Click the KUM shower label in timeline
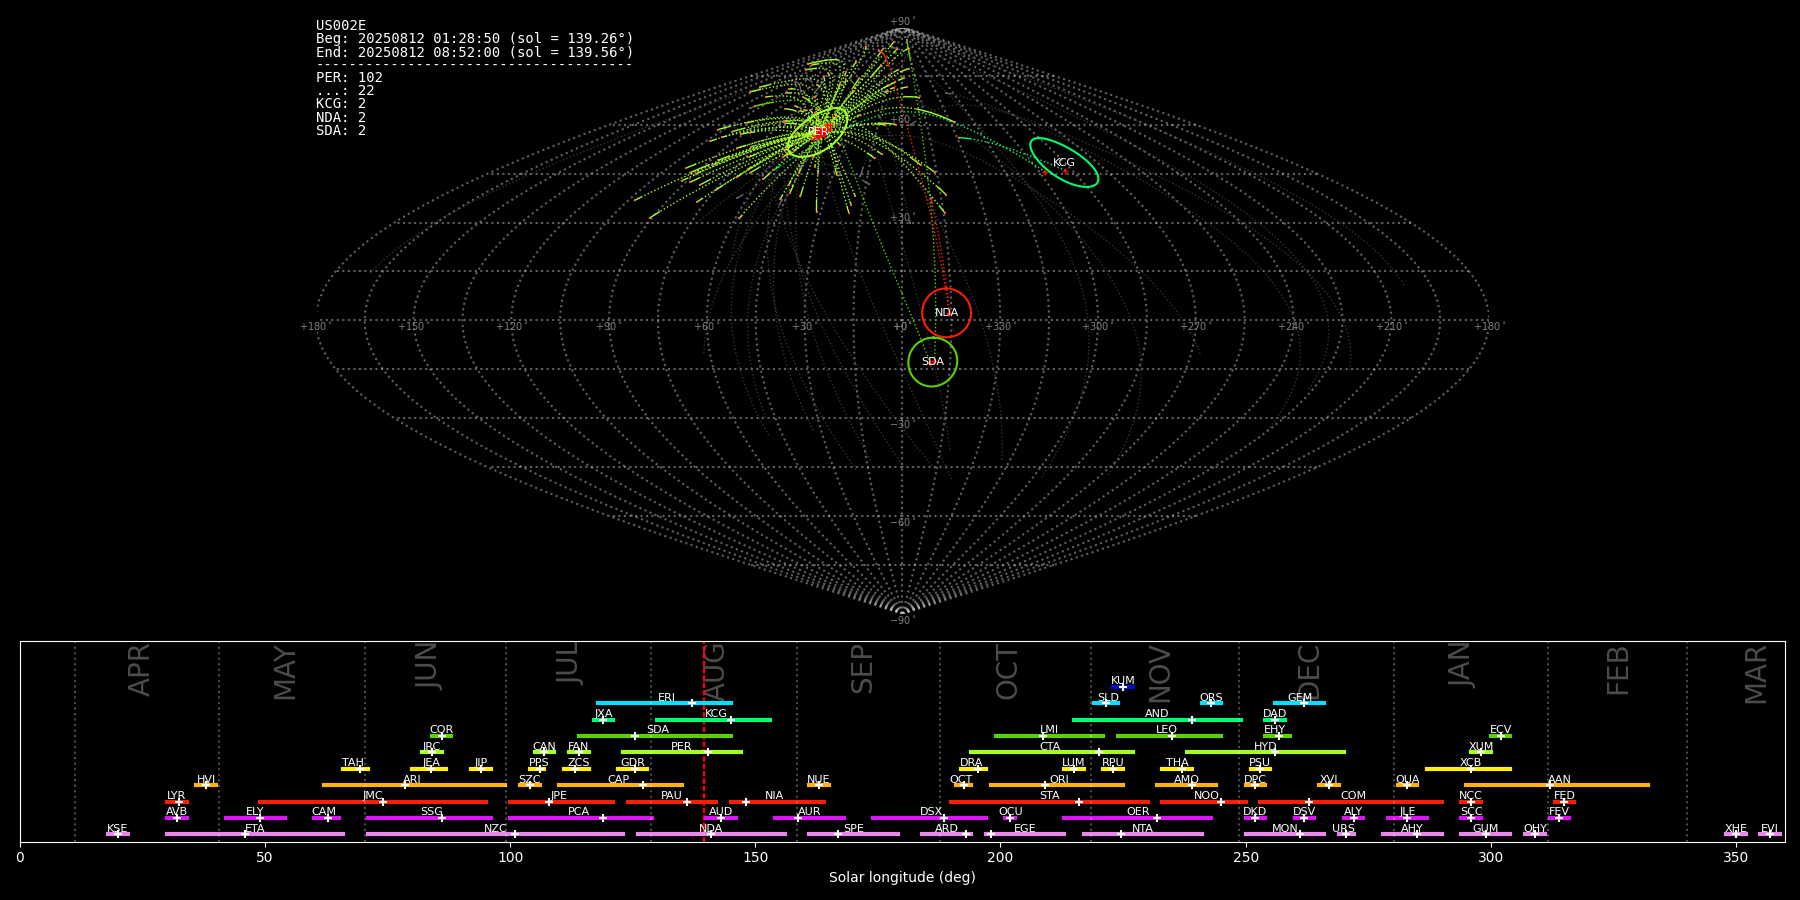This screenshot has width=1800, height=900. click(1123, 681)
